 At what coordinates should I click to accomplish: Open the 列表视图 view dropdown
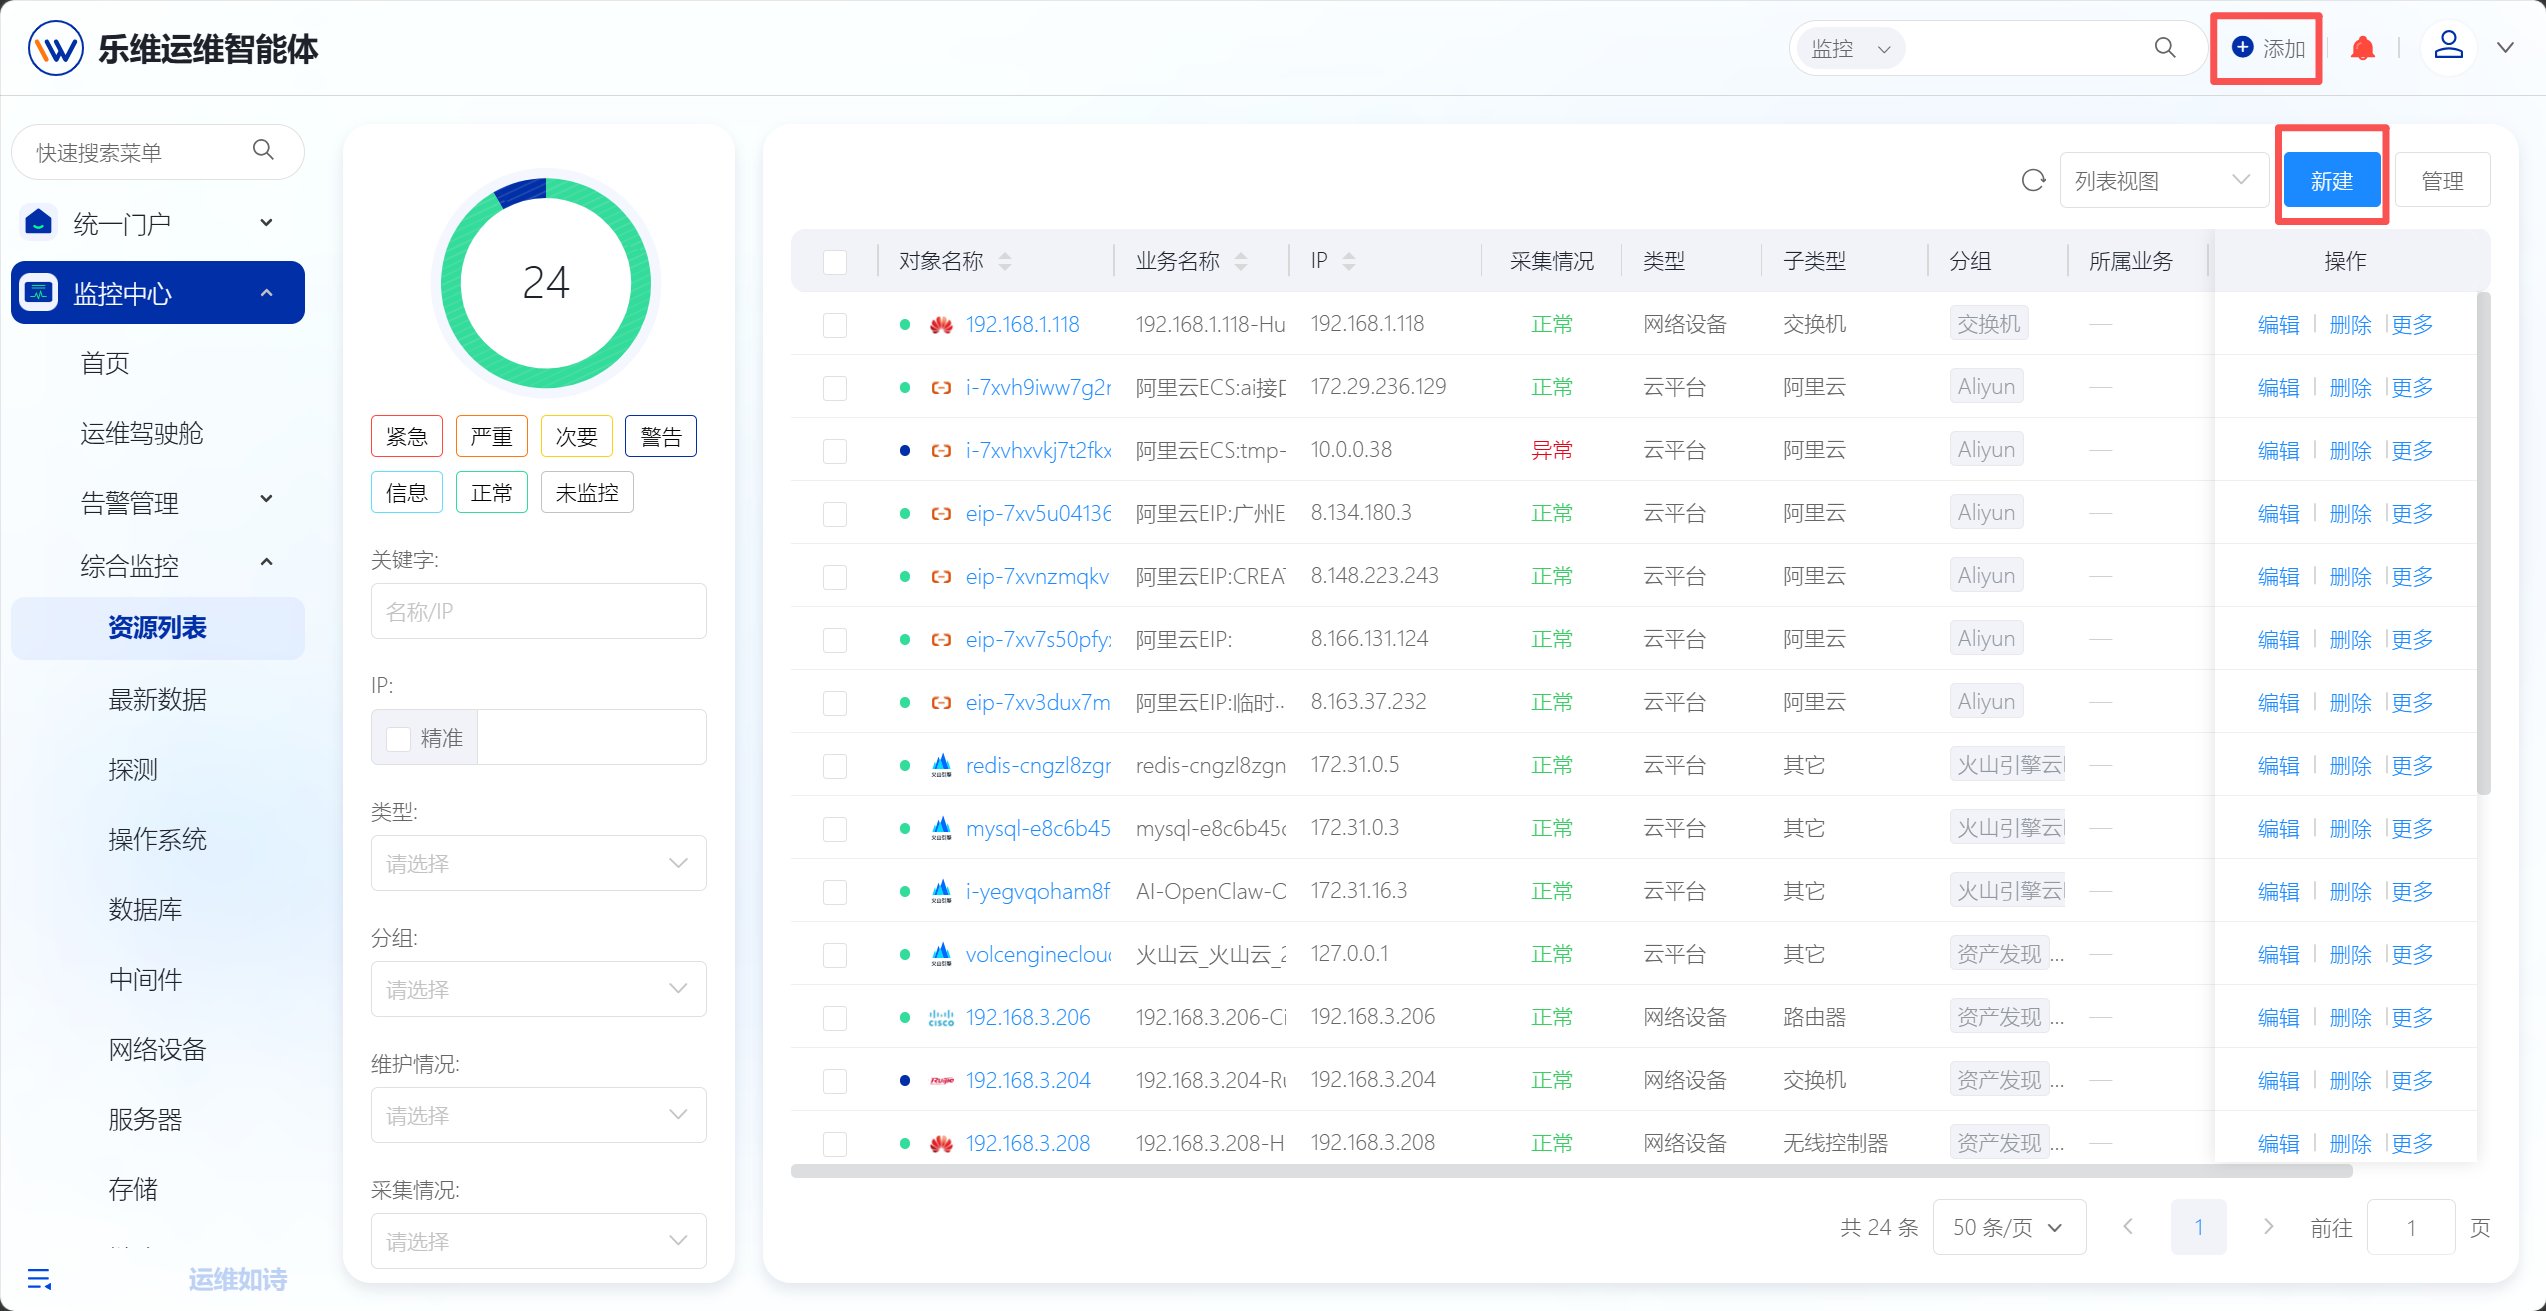click(2163, 181)
